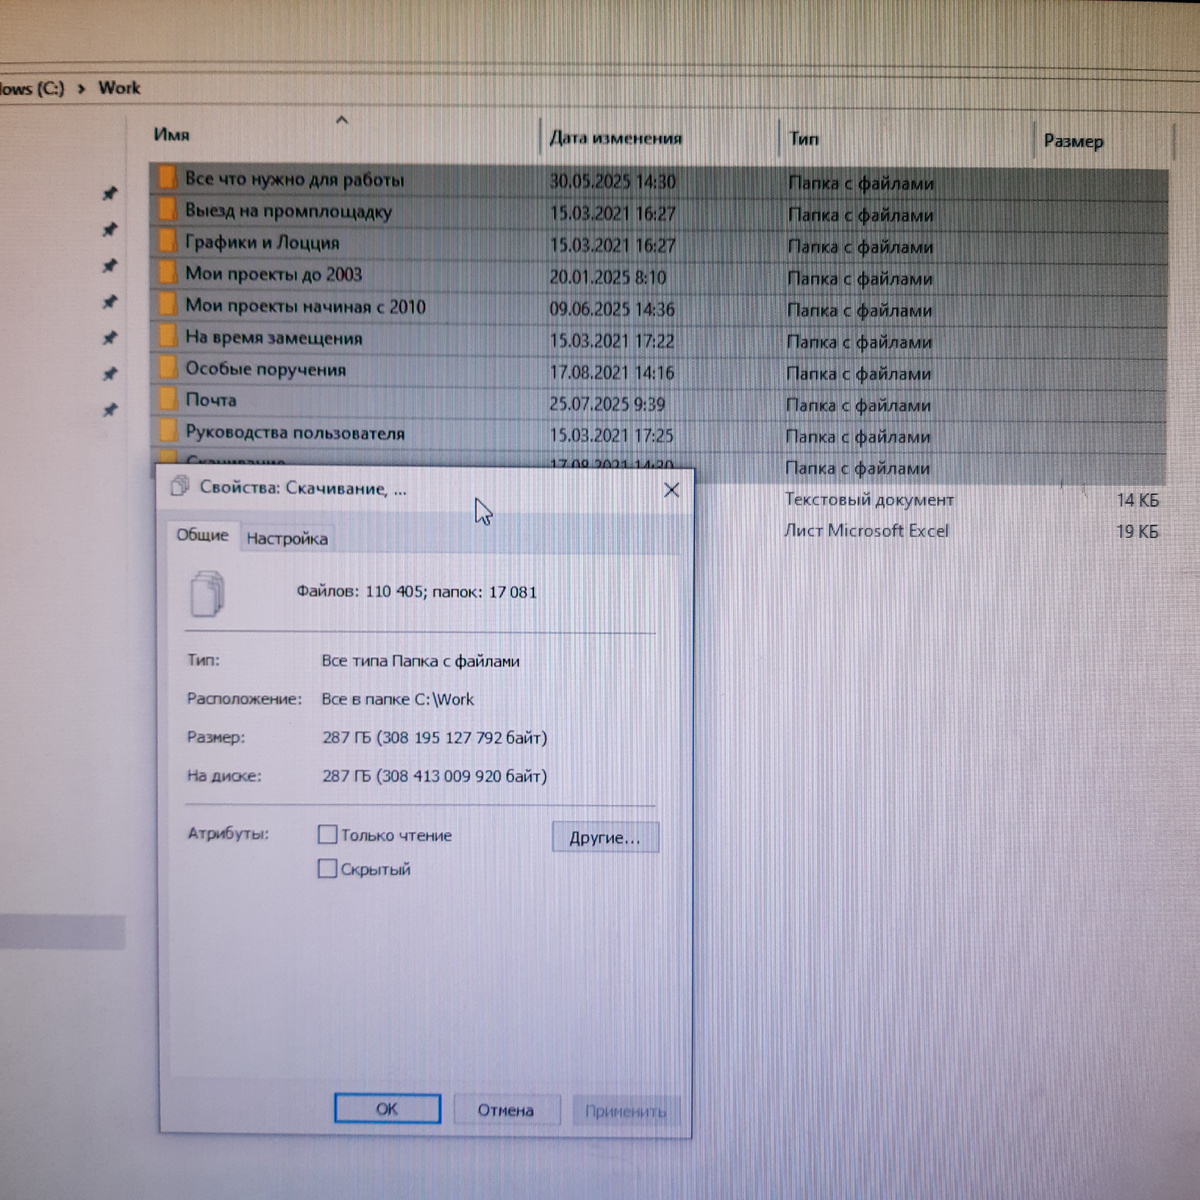Toggle the Только чтение checkbox
Image resolution: width=1200 pixels, height=1200 pixels.
[327, 834]
